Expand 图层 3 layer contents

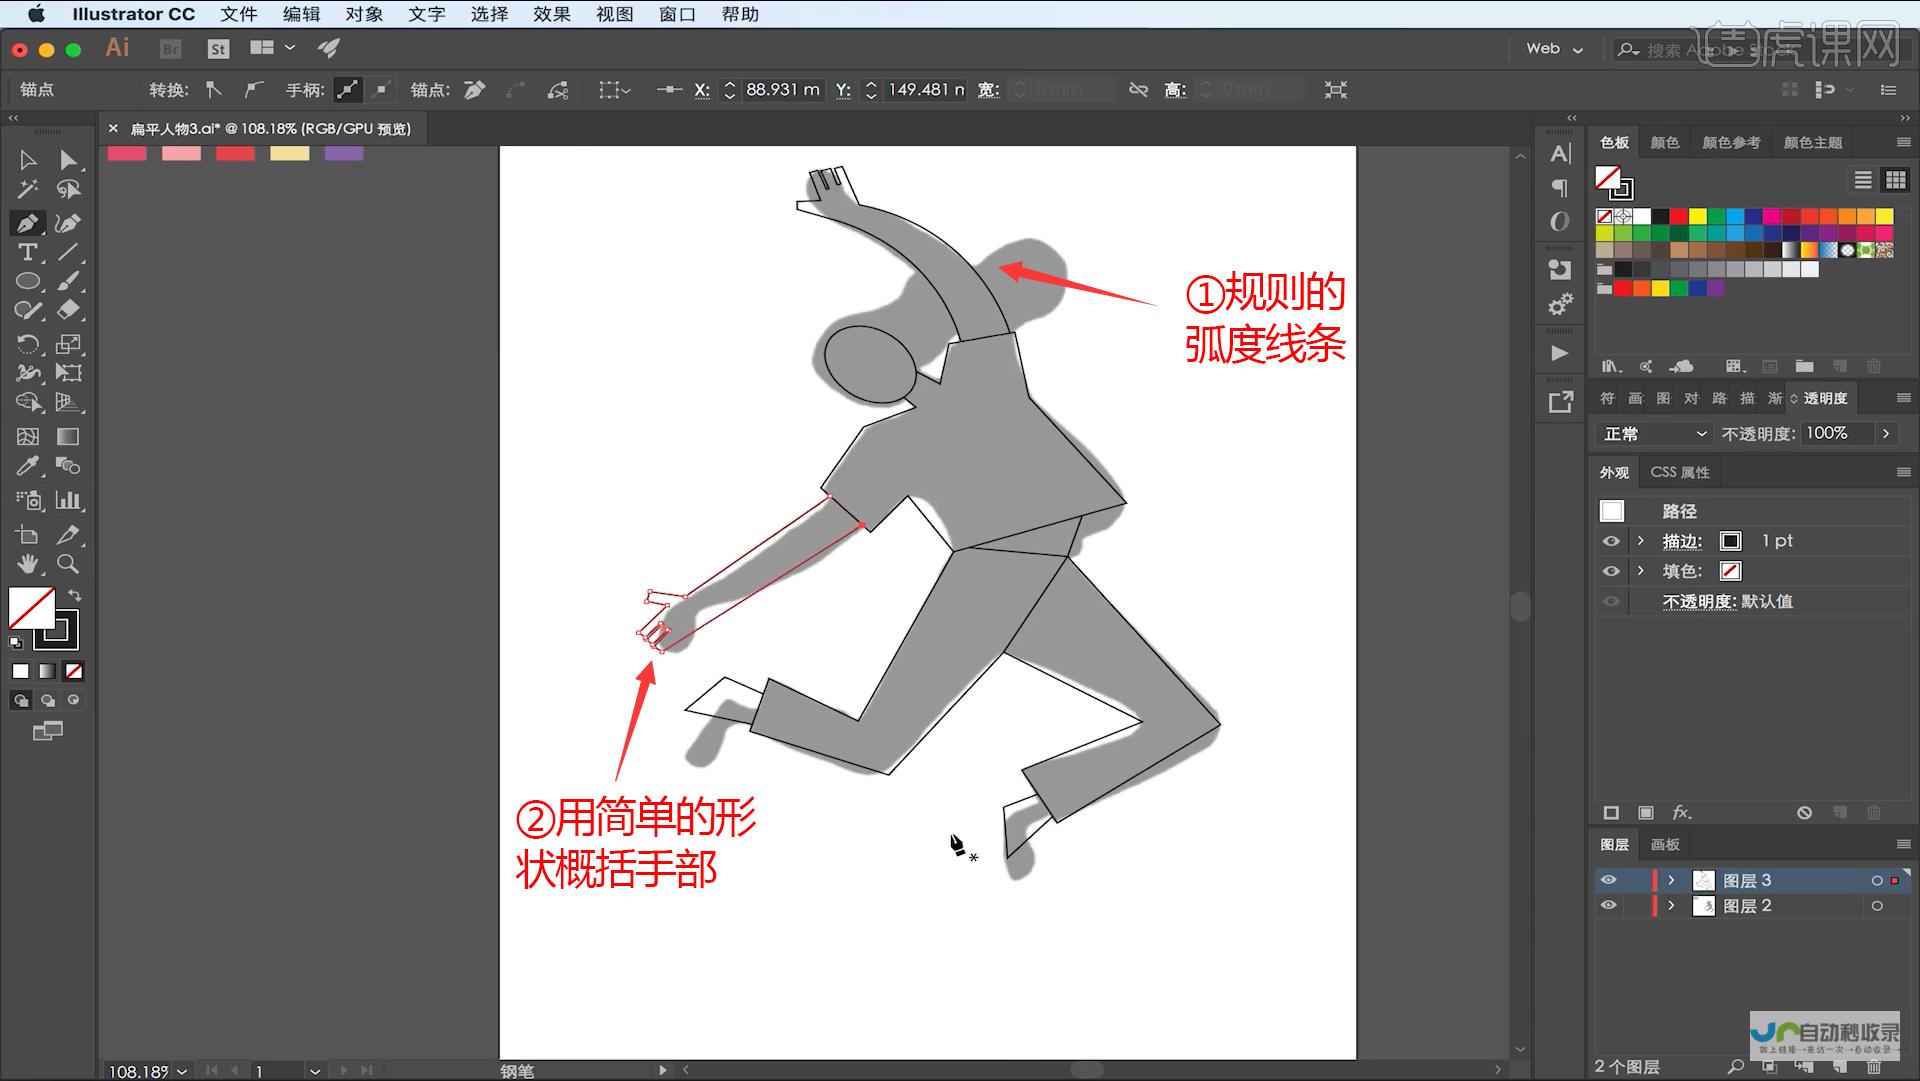(x=1672, y=879)
